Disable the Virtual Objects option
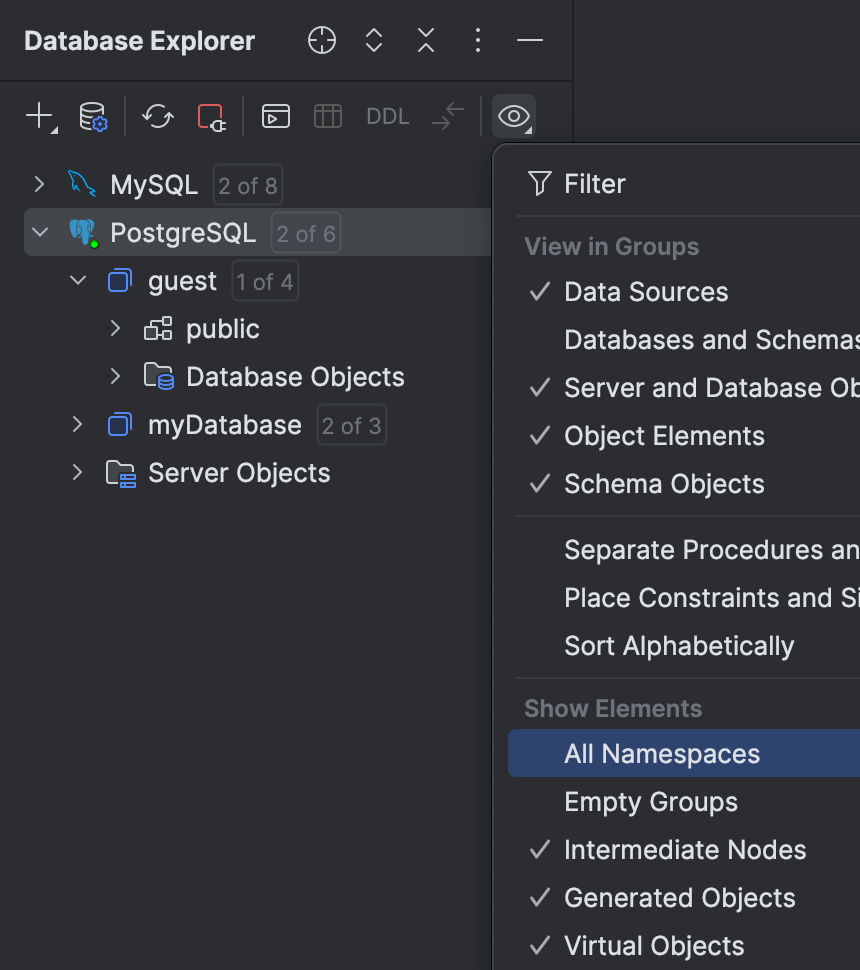The height and width of the screenshot is (970, 860). (654, 945)
